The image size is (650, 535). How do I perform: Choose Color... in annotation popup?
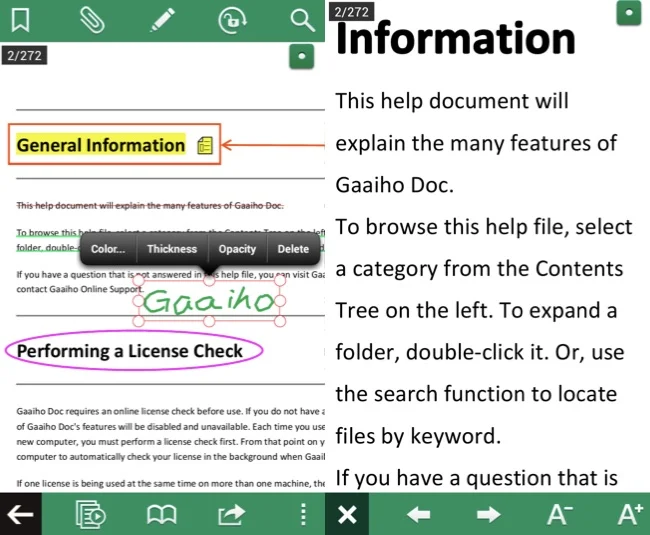point(108,249)
